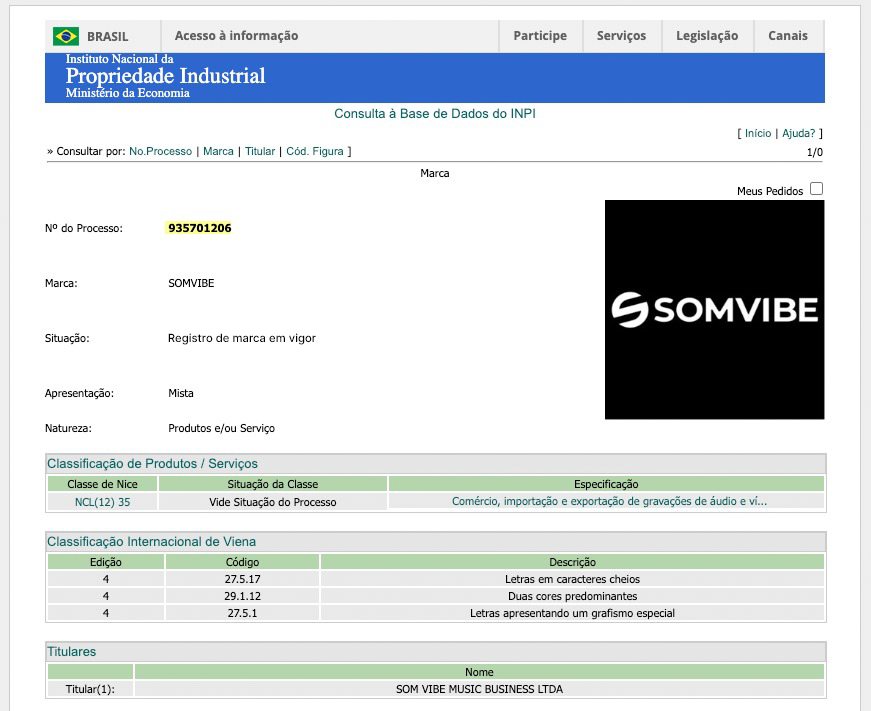
Task: Click the SOMVIBE brand name value
Action: click(x=191, y=283)
